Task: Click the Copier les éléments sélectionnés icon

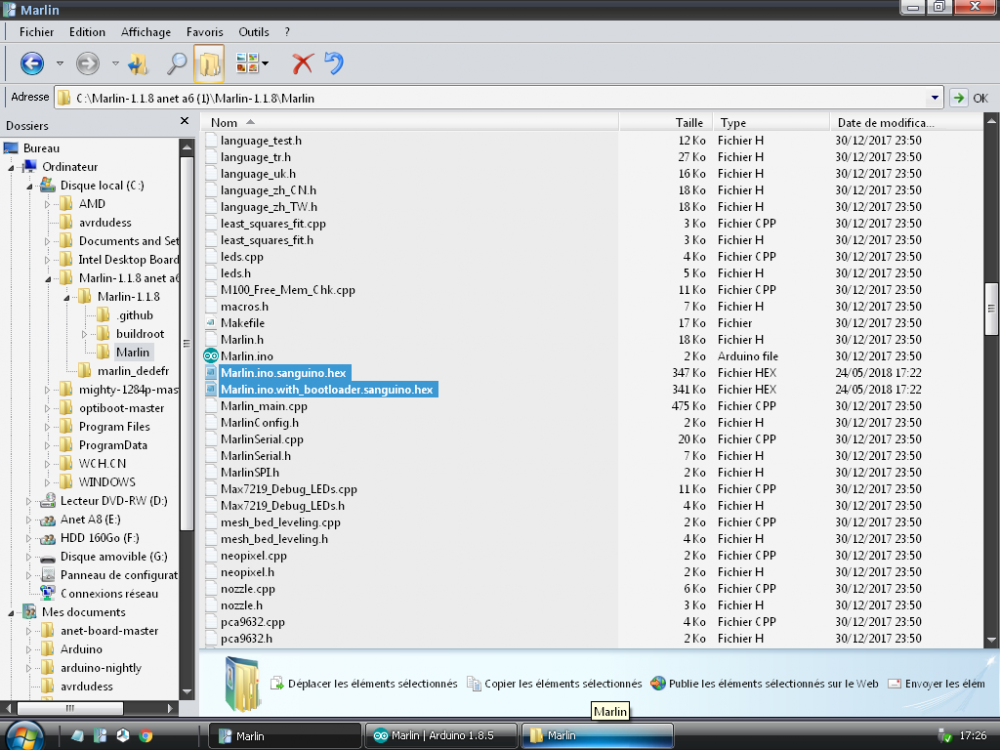Action: click(x=473, y=684)
